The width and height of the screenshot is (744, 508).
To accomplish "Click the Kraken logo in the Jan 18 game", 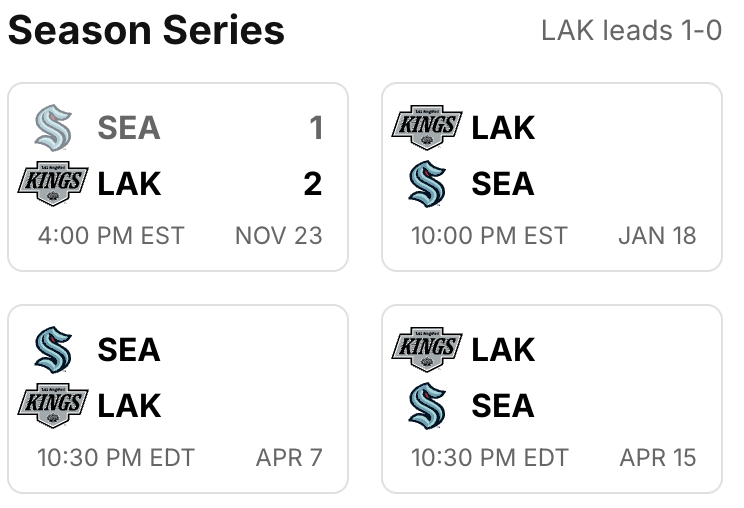I will 427,184.
